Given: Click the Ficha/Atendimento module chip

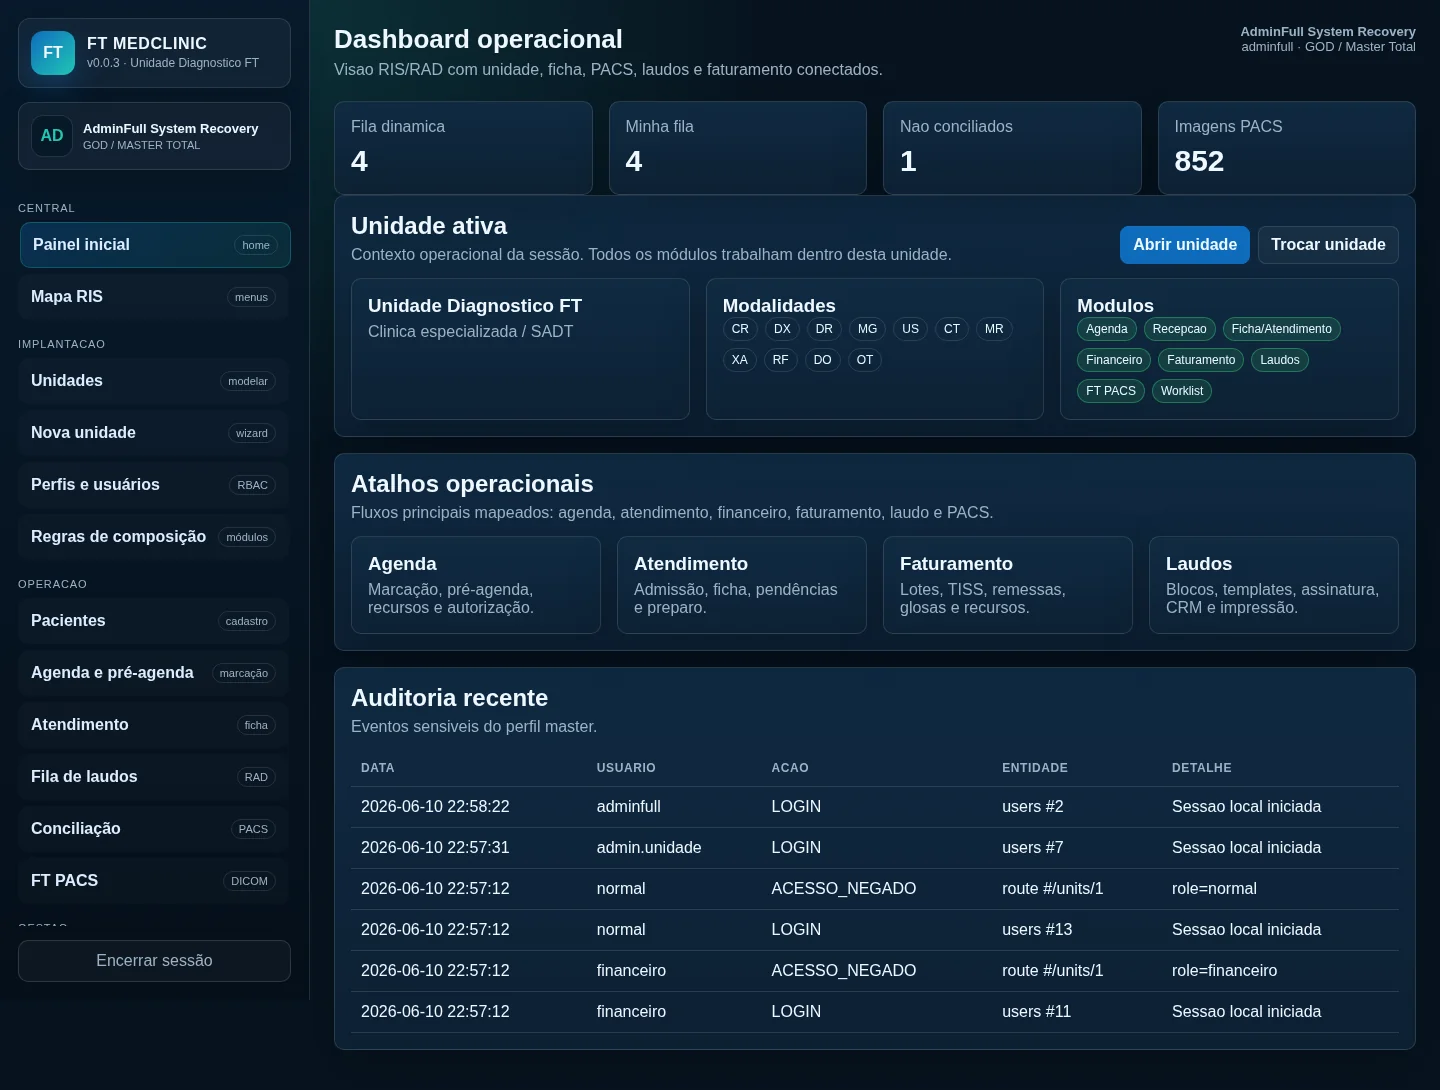Looking at the screenshot, I should coord(1281,329).
